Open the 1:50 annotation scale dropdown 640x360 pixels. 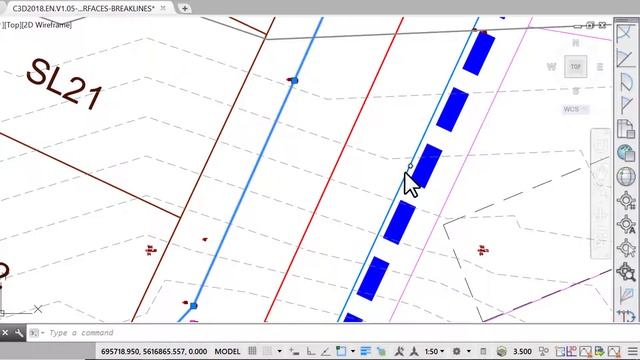coord(434,351)
